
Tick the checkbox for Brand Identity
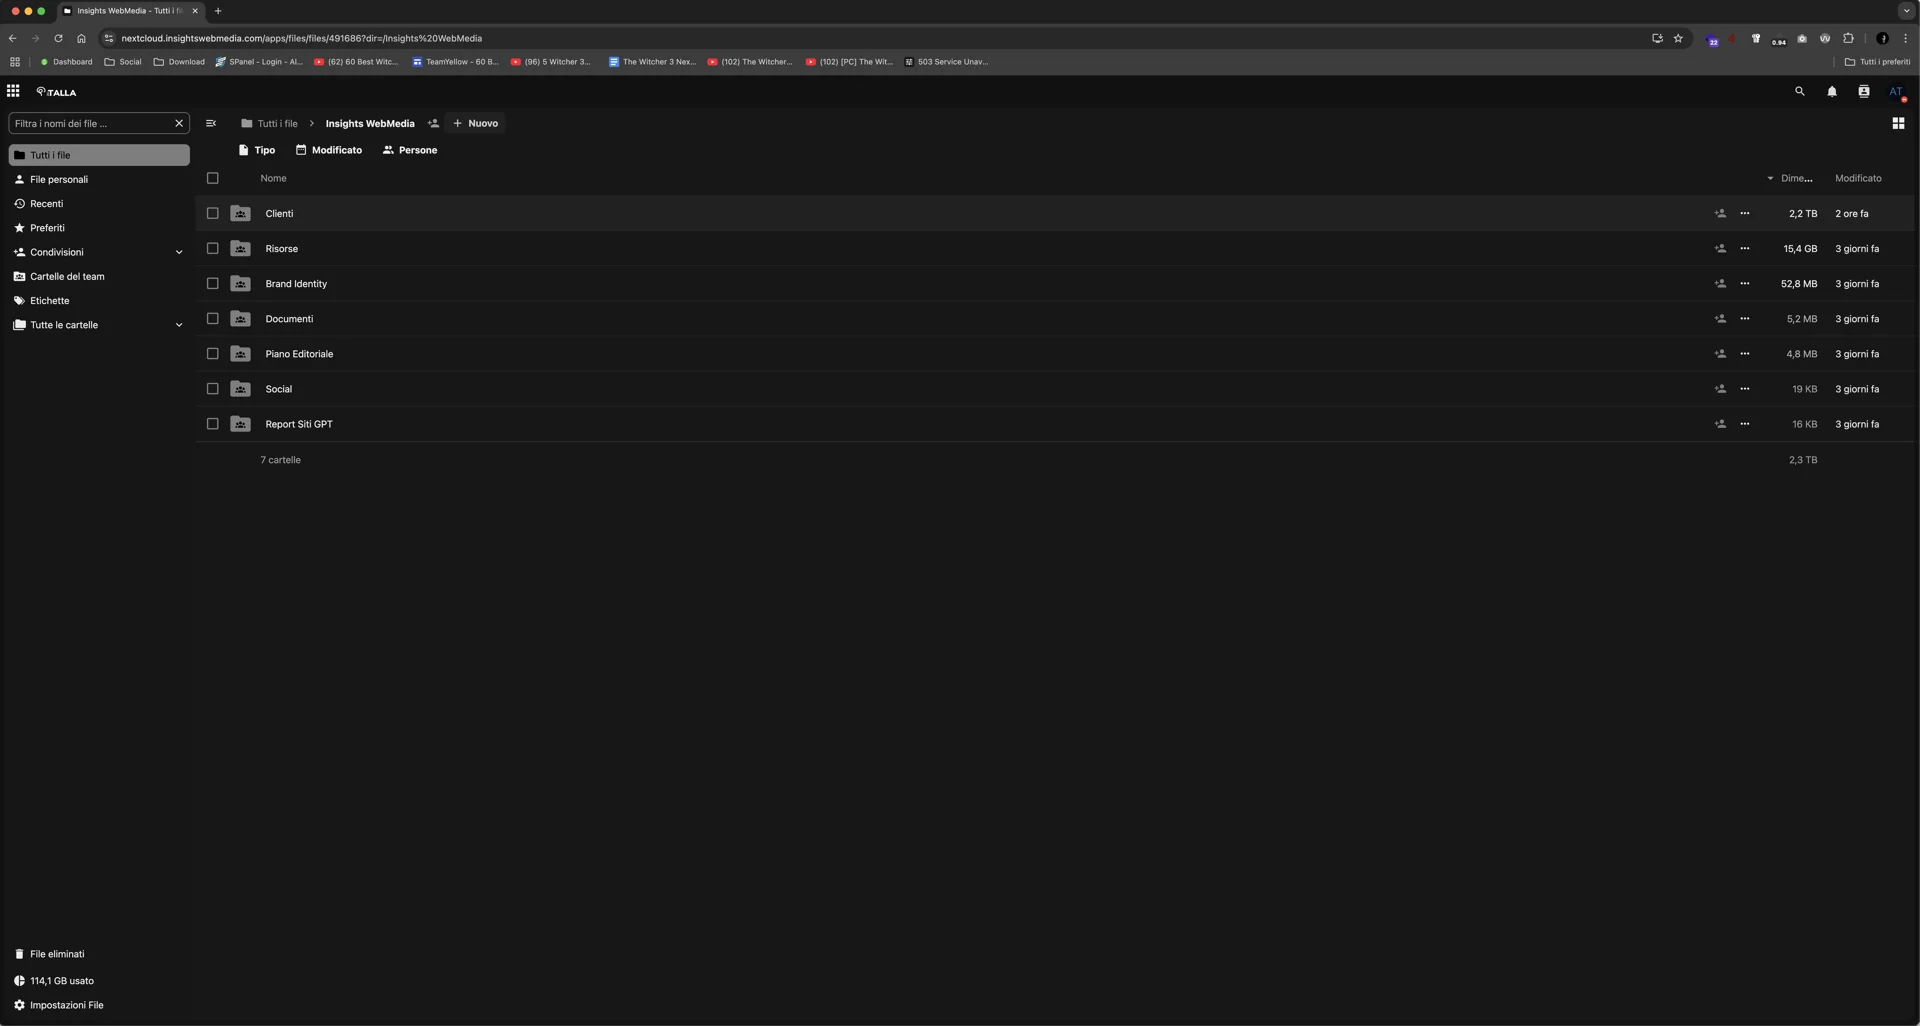(212, 283)
